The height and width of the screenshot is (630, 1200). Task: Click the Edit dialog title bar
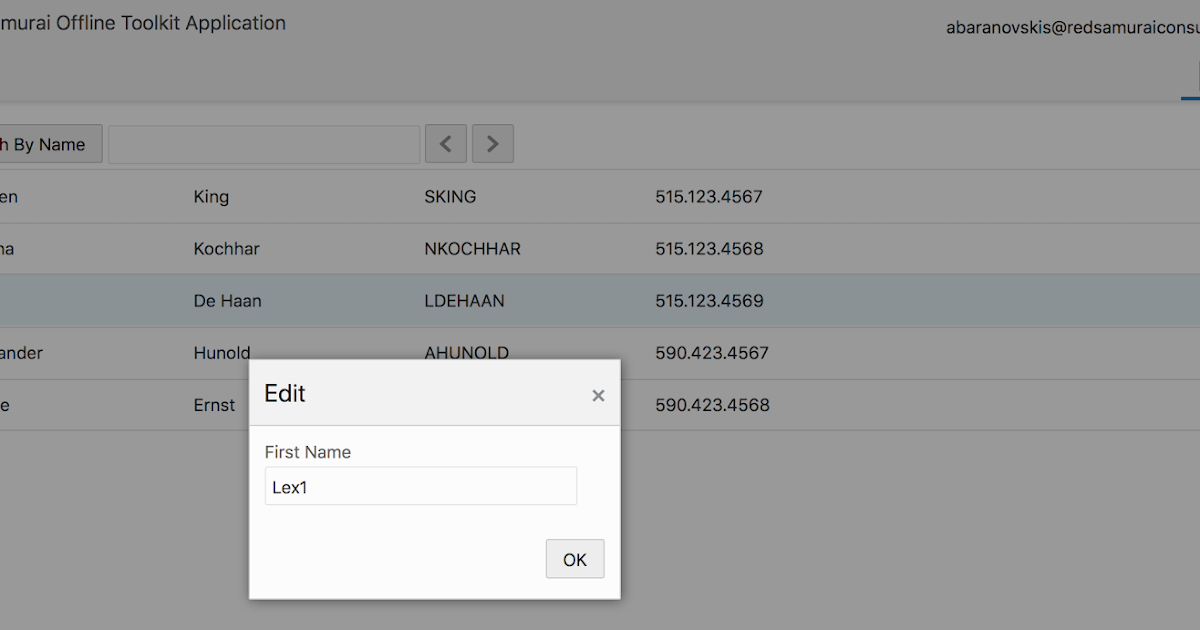tap(284, 393)
